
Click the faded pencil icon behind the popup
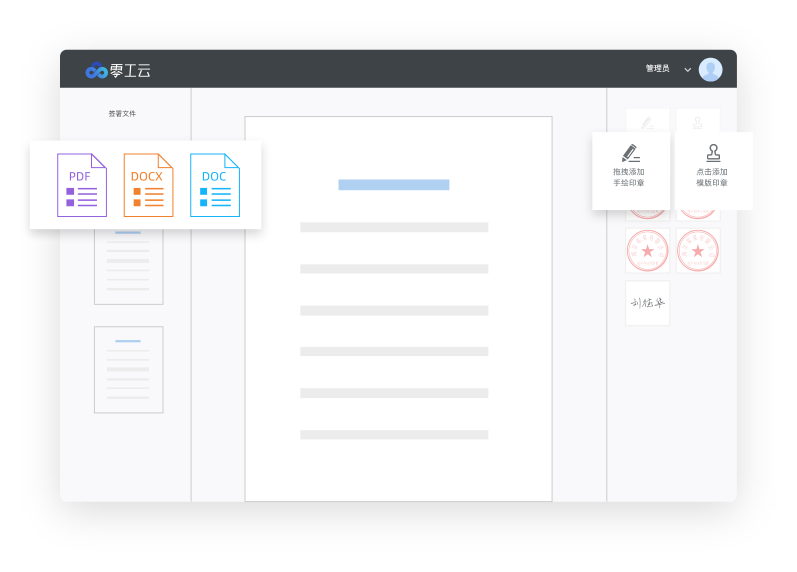pyautogui.click(x=647, y=121)
